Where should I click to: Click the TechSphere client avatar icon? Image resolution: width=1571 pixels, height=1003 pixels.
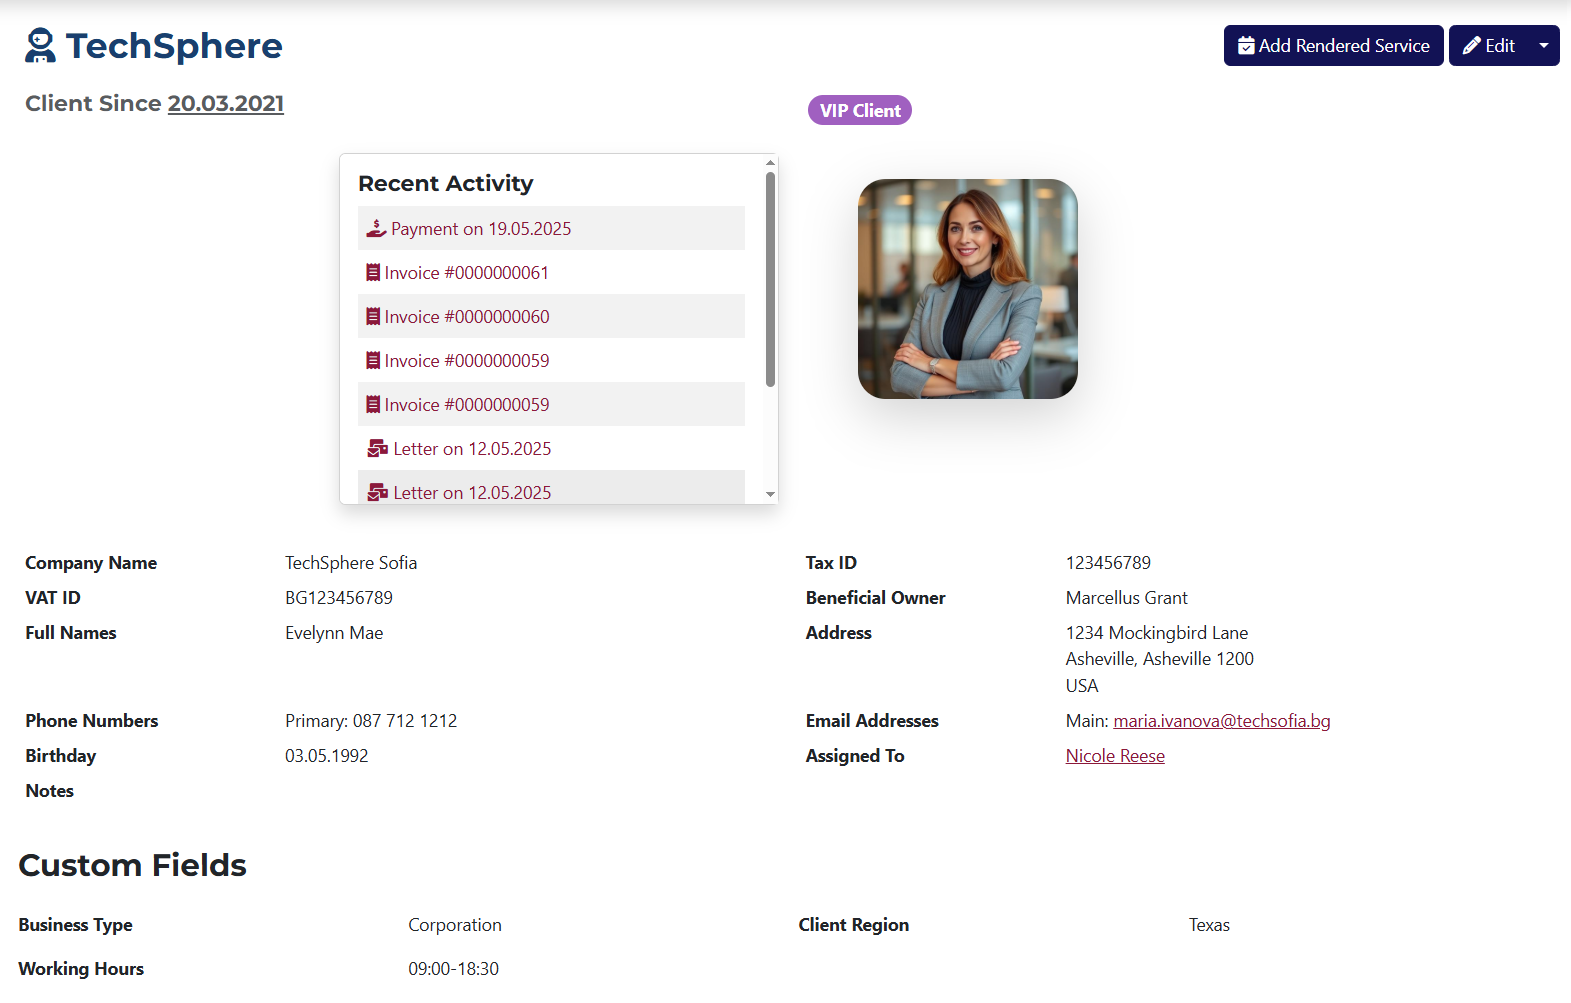point(40,46)
